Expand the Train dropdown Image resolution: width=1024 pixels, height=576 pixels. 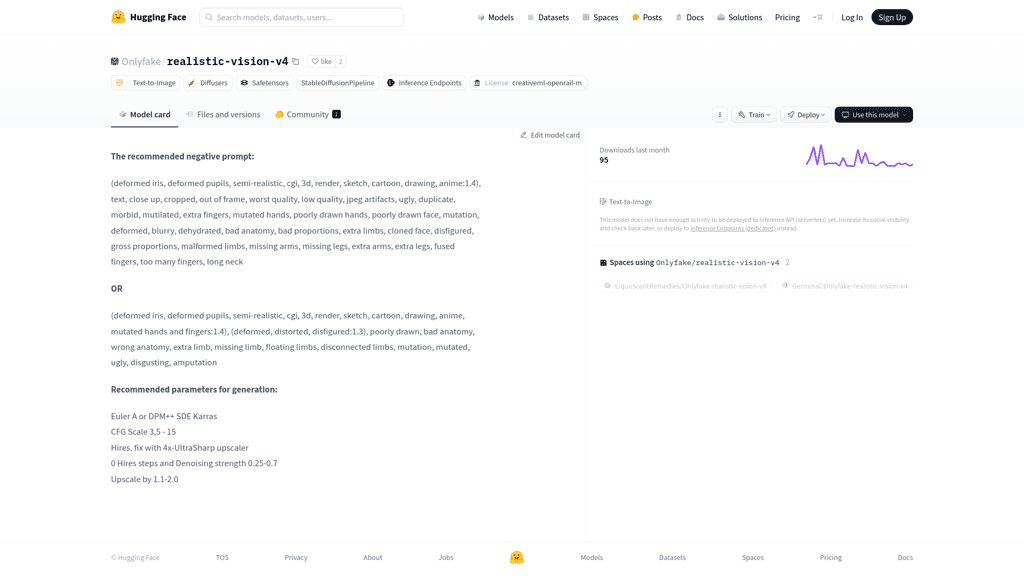754,115
